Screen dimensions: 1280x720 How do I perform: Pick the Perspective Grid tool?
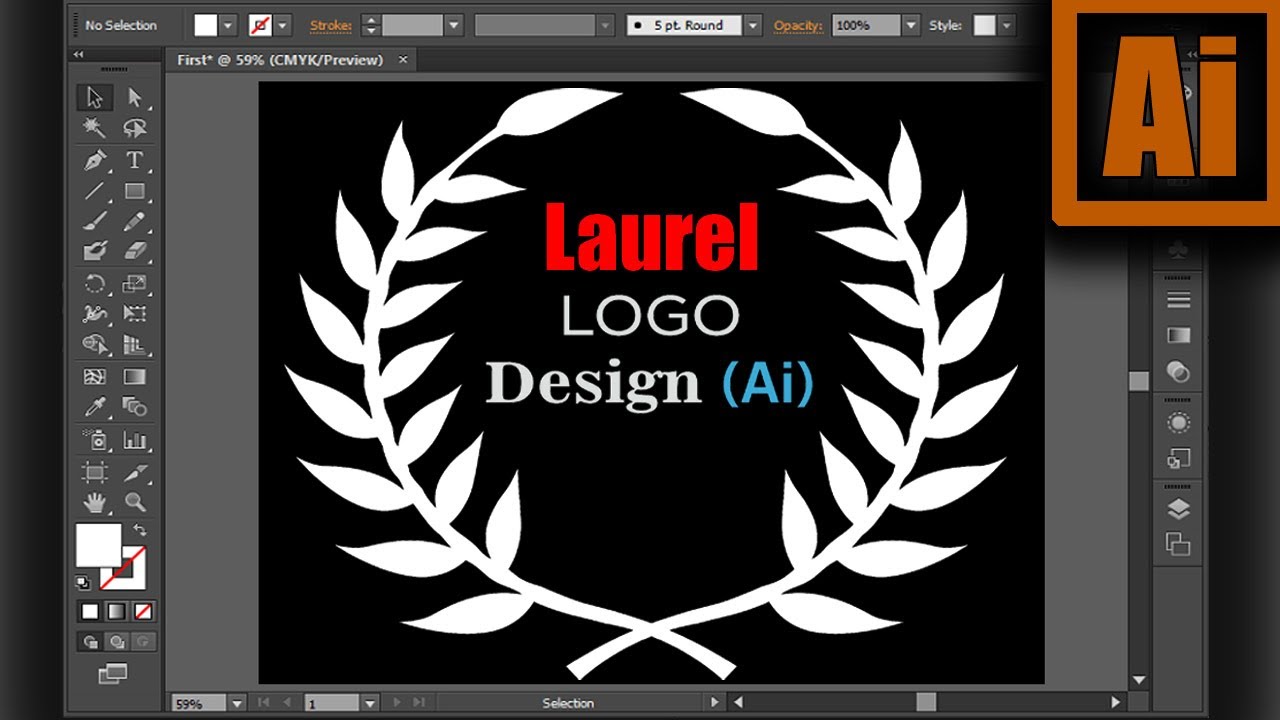(x=135, y=345)
